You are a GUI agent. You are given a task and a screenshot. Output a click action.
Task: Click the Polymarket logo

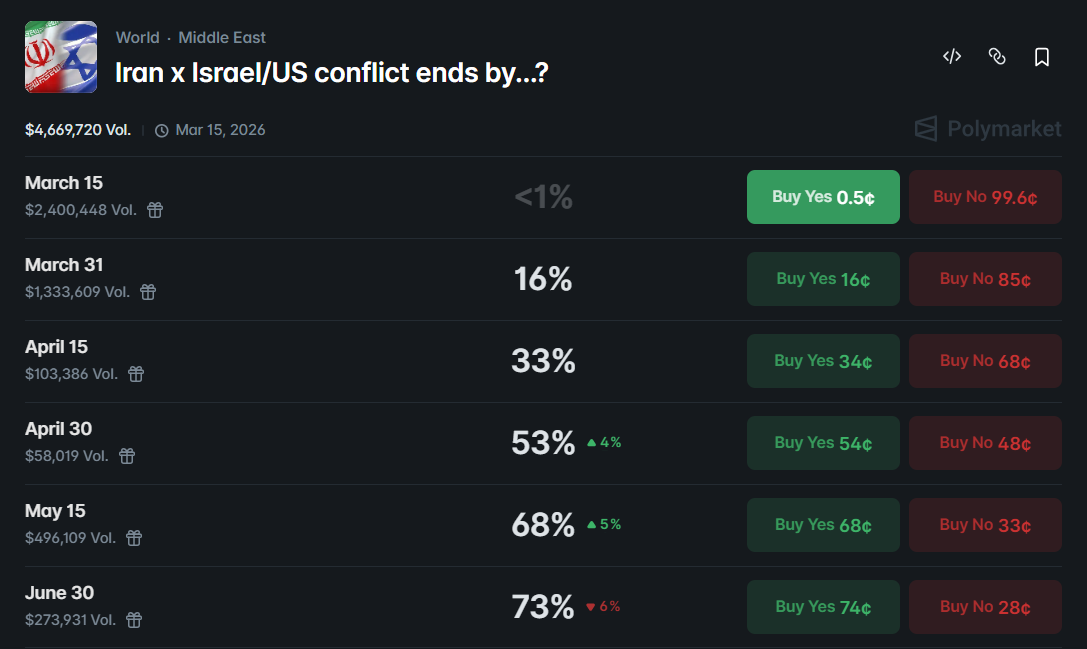coord(987,128)
